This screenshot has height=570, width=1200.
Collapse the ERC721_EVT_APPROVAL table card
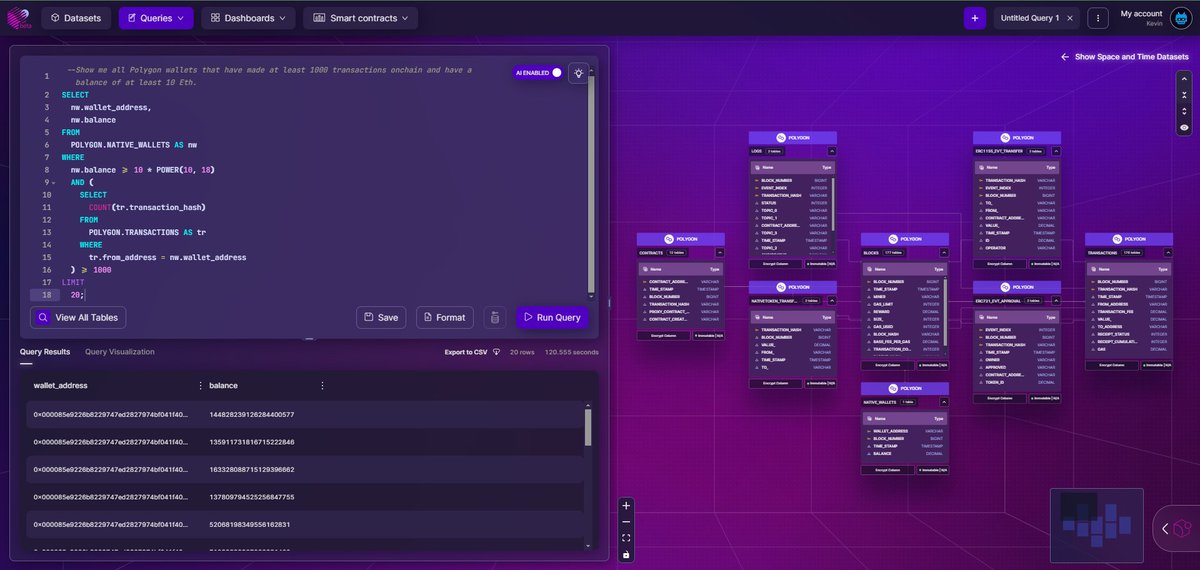(1055, 300)
